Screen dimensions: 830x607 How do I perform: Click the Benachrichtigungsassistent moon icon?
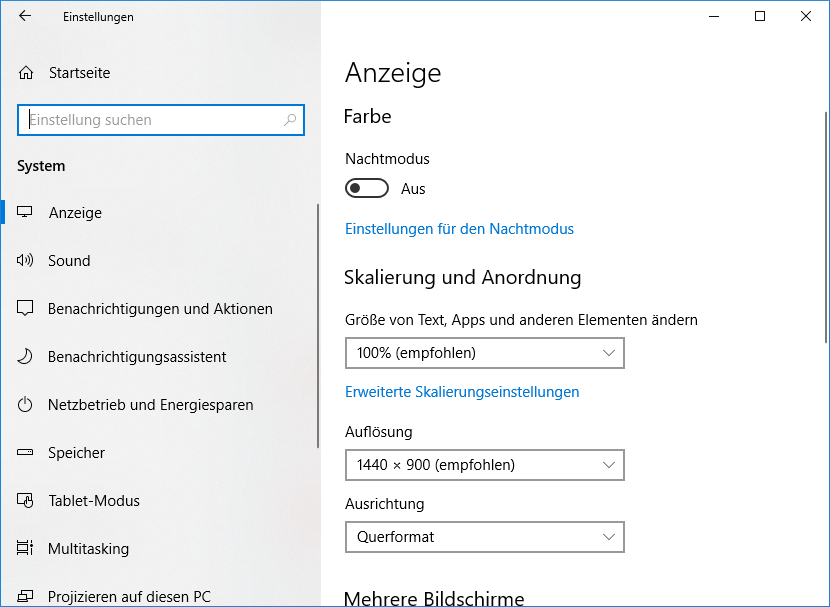tap(25, 356)
